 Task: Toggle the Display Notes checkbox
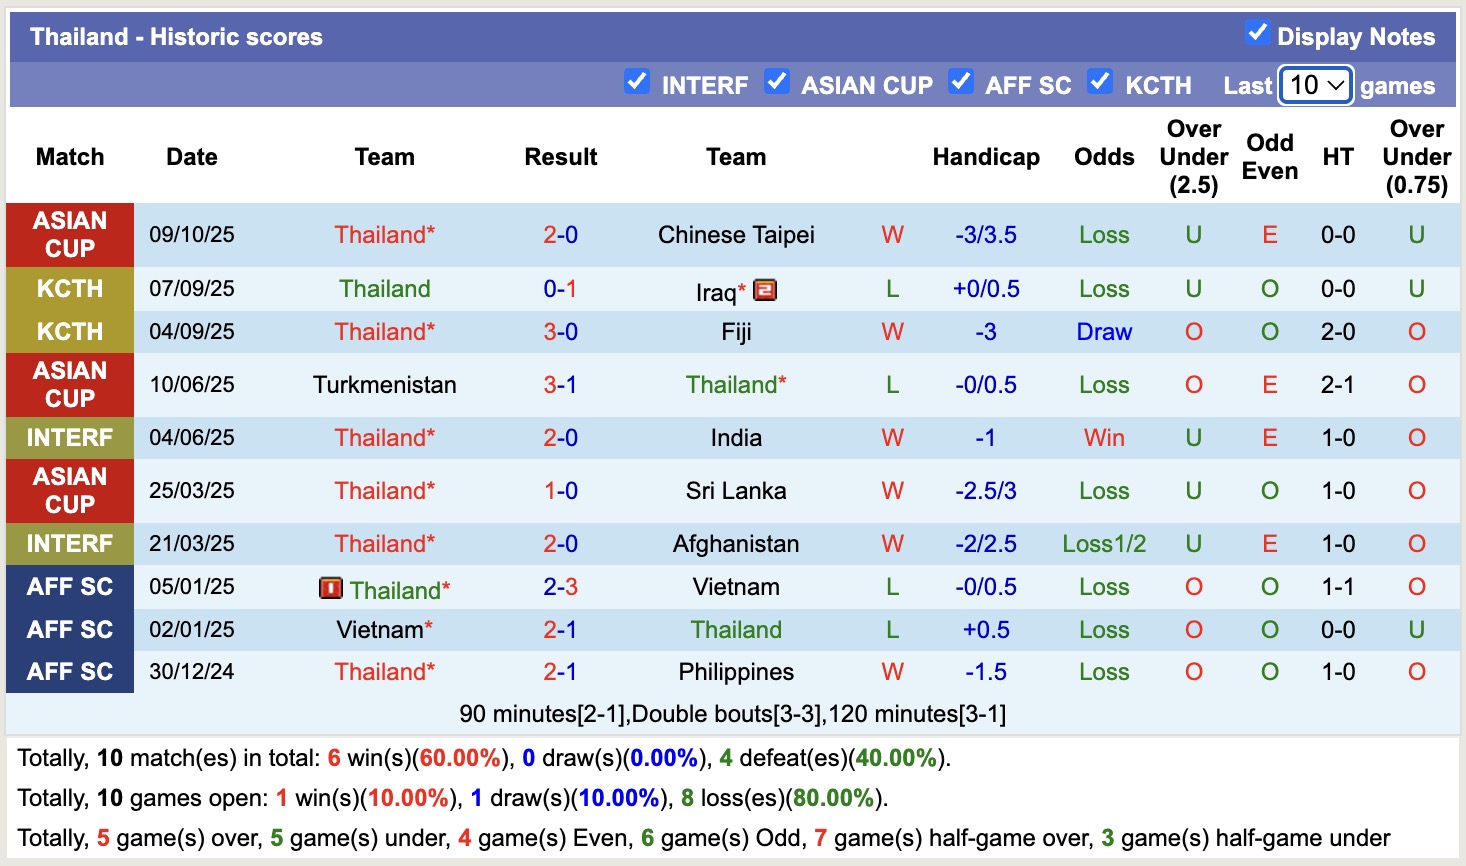pyautogui.click(x=1257, y=33)
